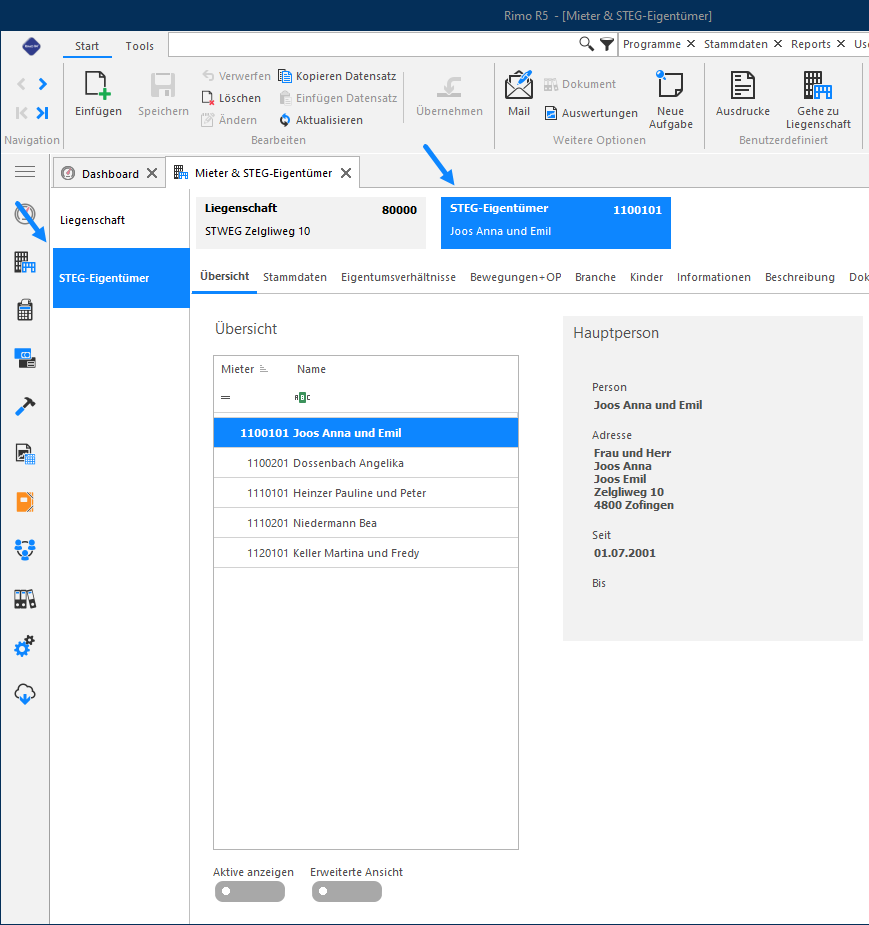Image resolution: width=869 pixels, height=925 pixels.
Task: Refresh with Aktualisieren
Action: click(x=321, y=120)
